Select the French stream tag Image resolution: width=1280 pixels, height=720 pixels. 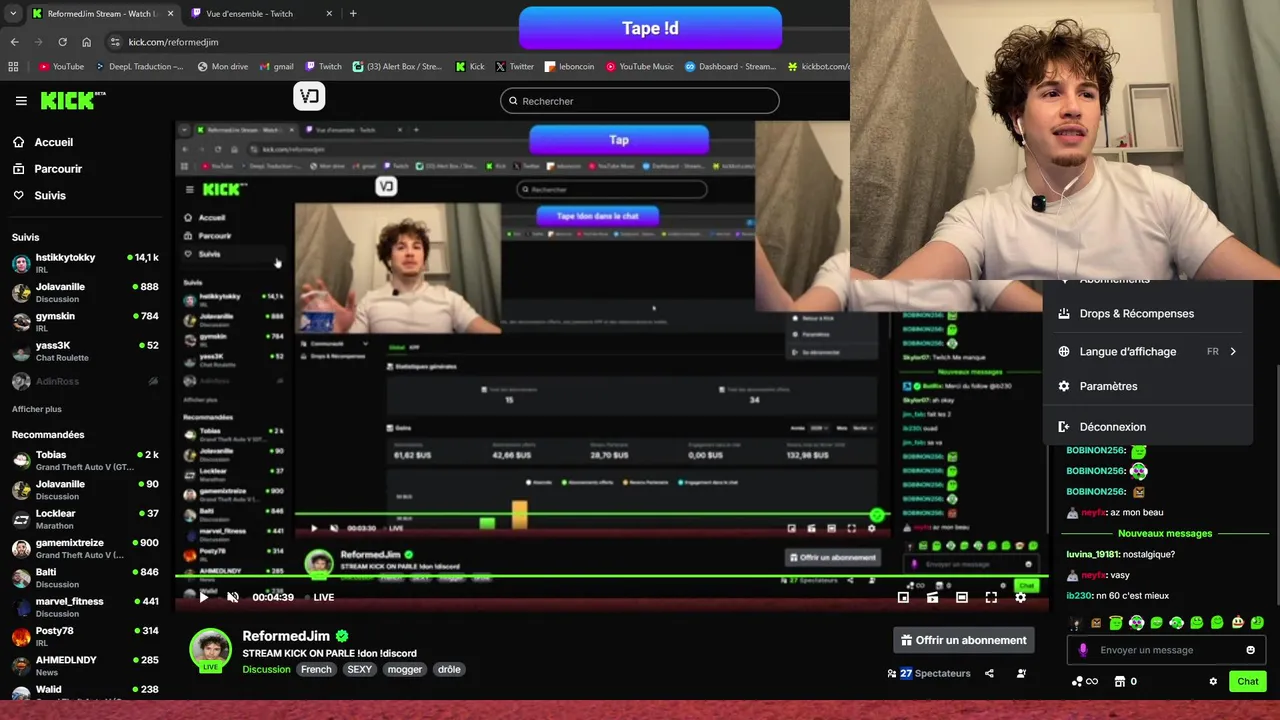(x=316, y=669)
